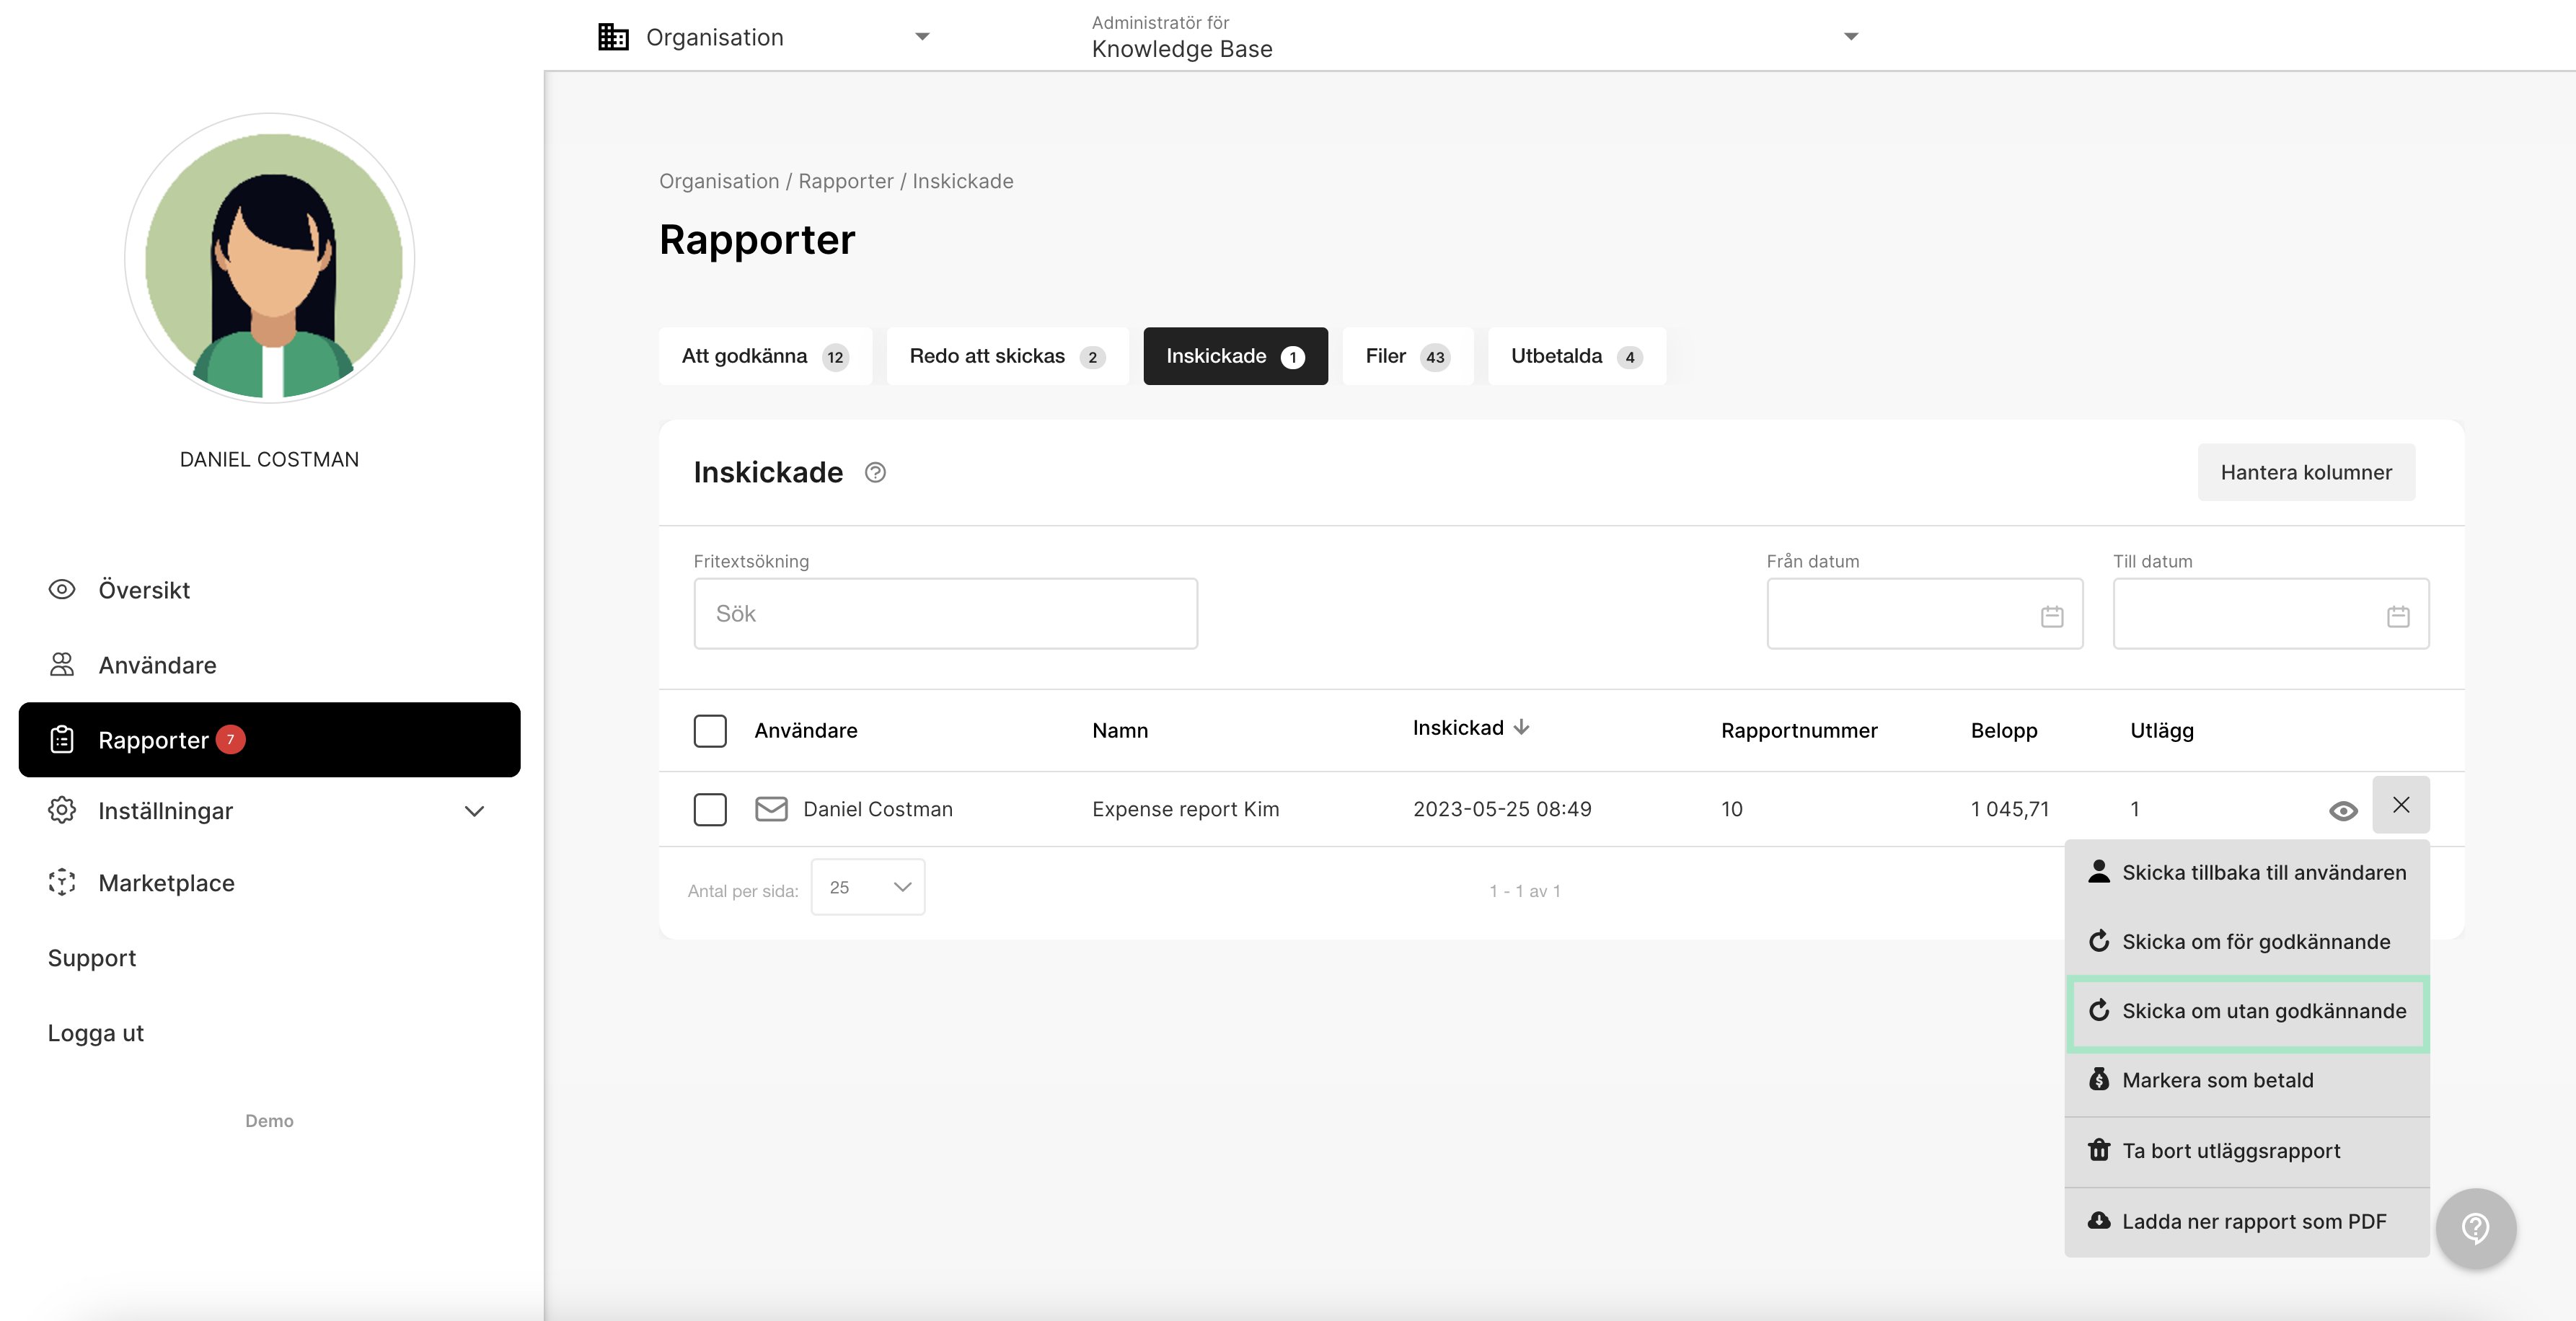
Task: Open the Till datum calendar icon
Action: point(2398,616)
